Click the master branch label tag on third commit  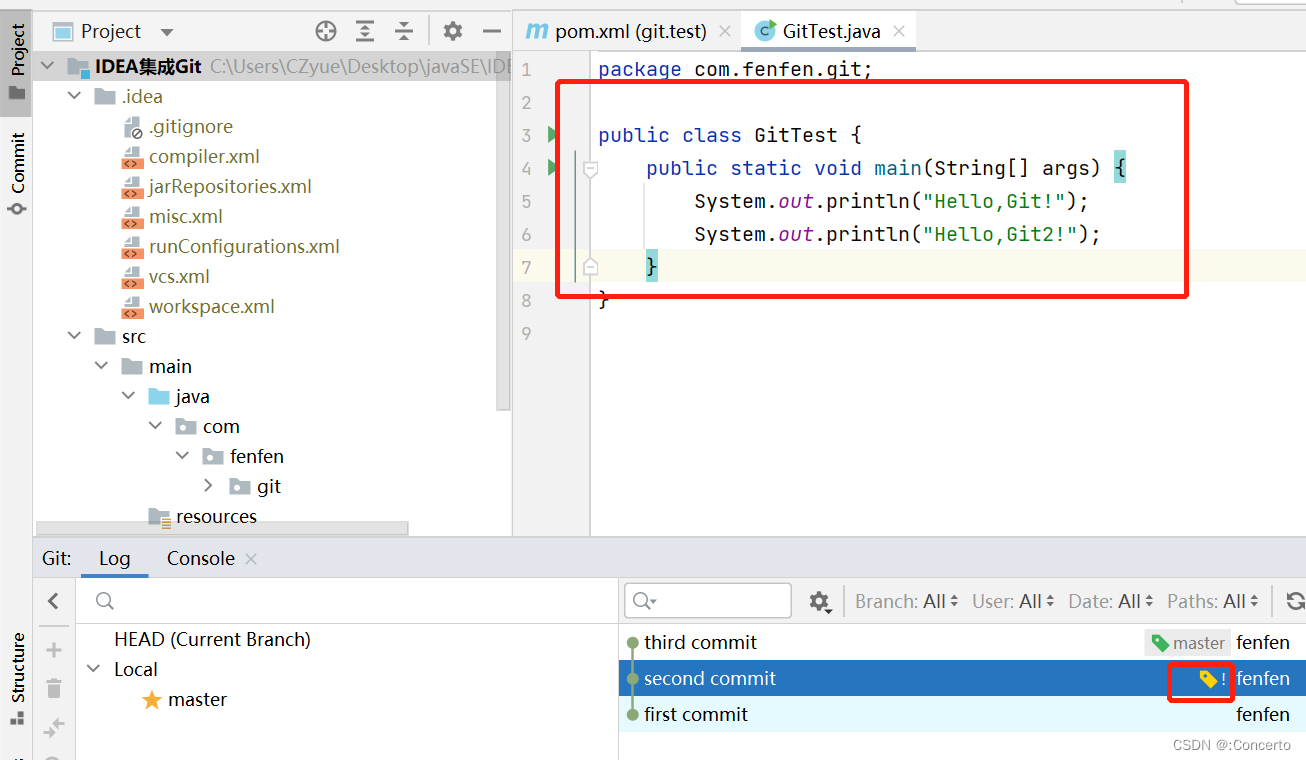click(x=1188, y=643)
